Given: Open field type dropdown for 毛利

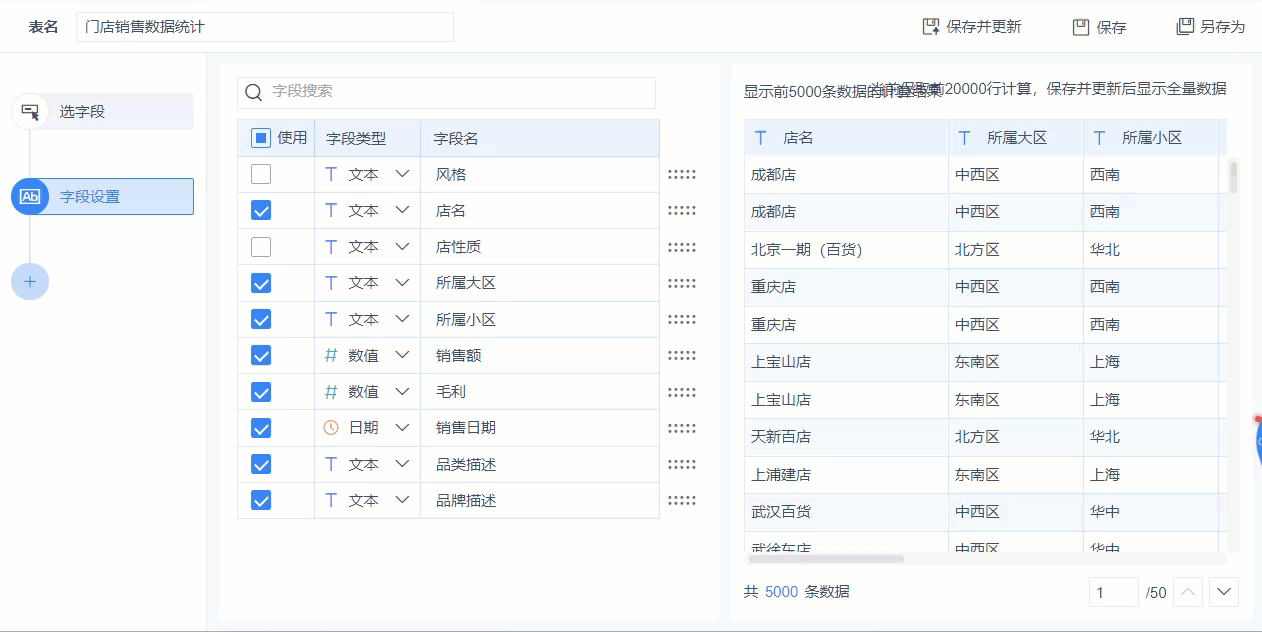Looking at the screenshot, I should click(402, 391).
